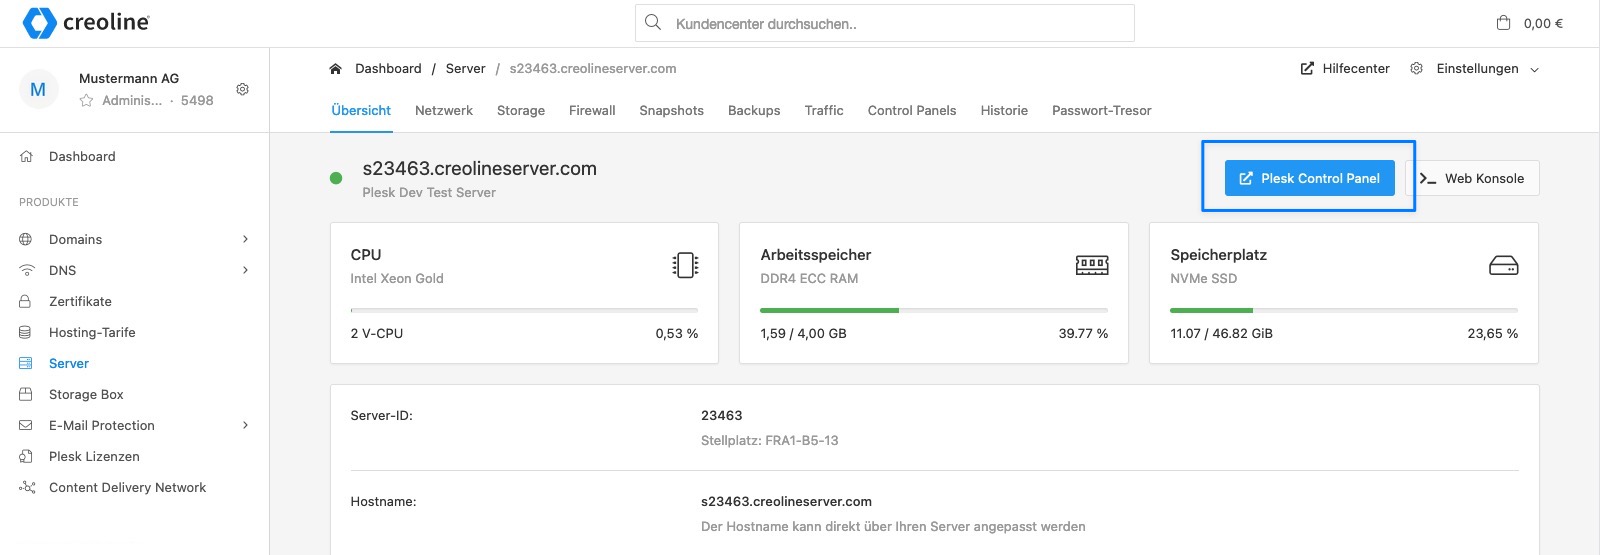Viewport: 1600px width, 555px height.
Task: Click the Plesk Dev Test Server subtitle
Action: 429,192
